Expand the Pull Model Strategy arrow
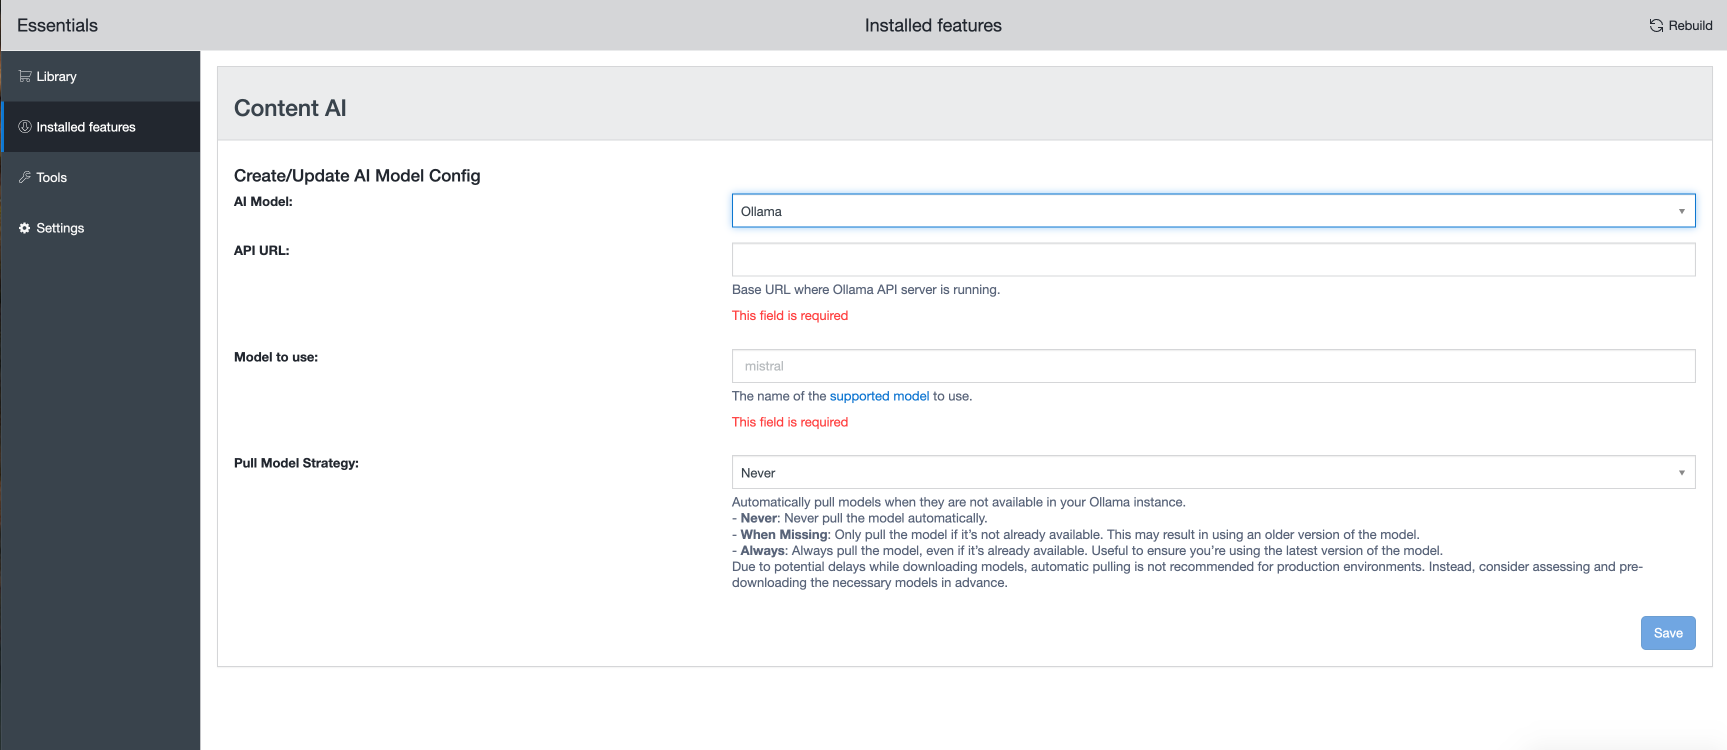1727x750 pixels. coord(1681,473)
